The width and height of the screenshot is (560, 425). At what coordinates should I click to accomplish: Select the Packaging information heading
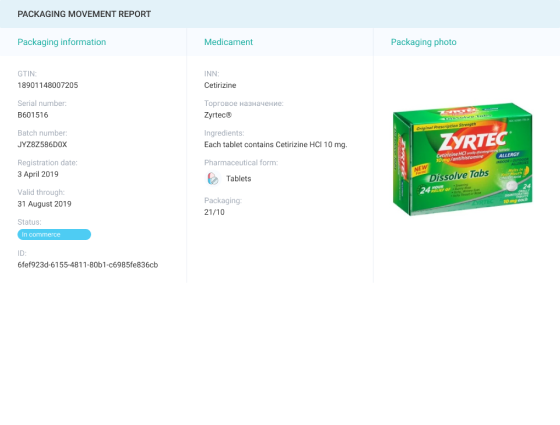pos(62,42)
